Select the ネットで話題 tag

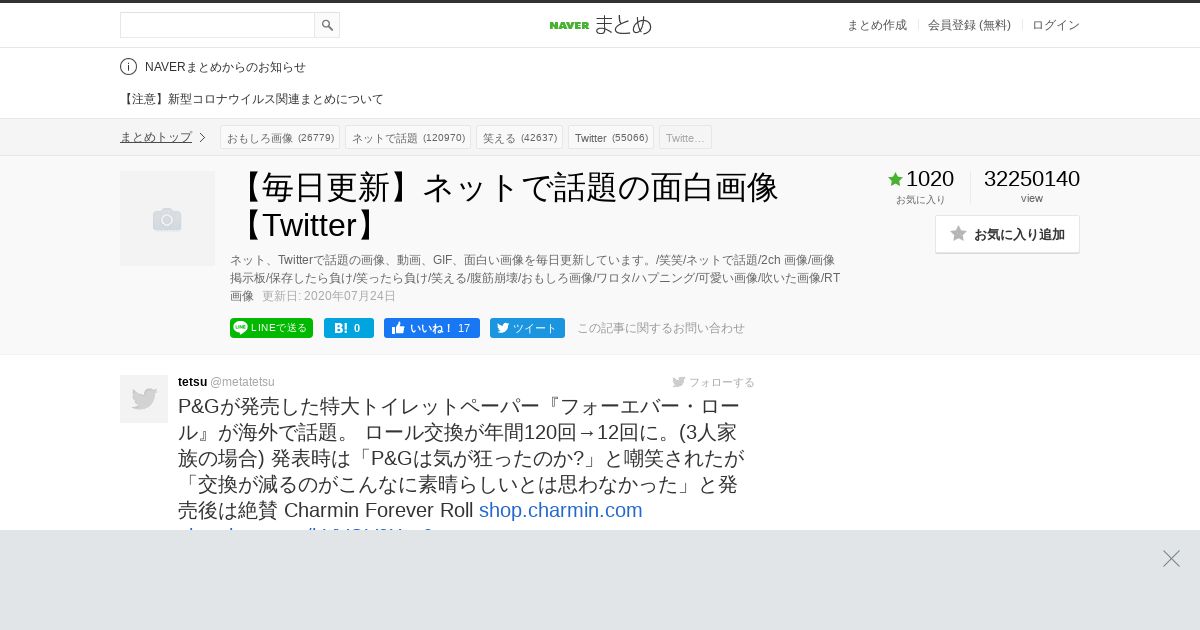408,137
